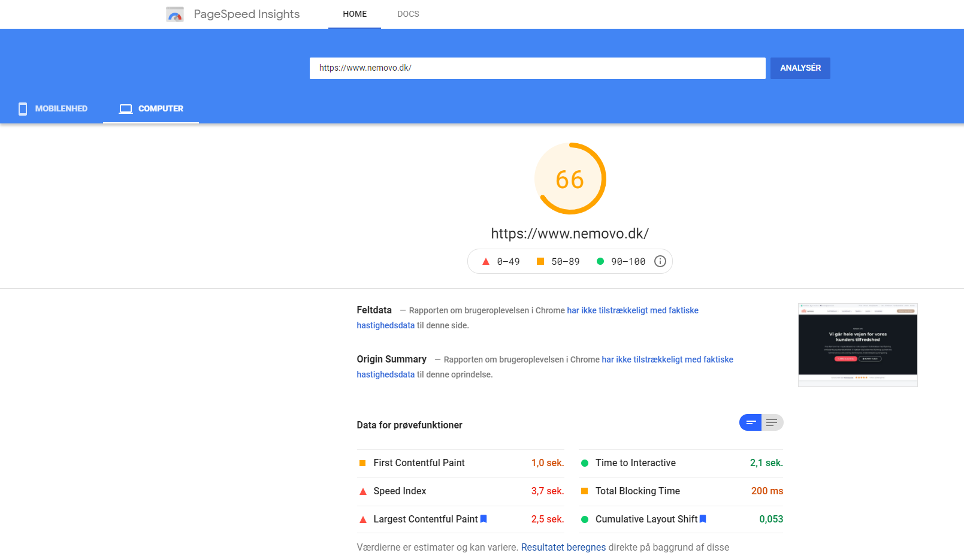Image resolution: width=964 pixels, height=554 pixels.
Task: Click the Feltdata 'hastighedsdata' link
Action: 385,325
